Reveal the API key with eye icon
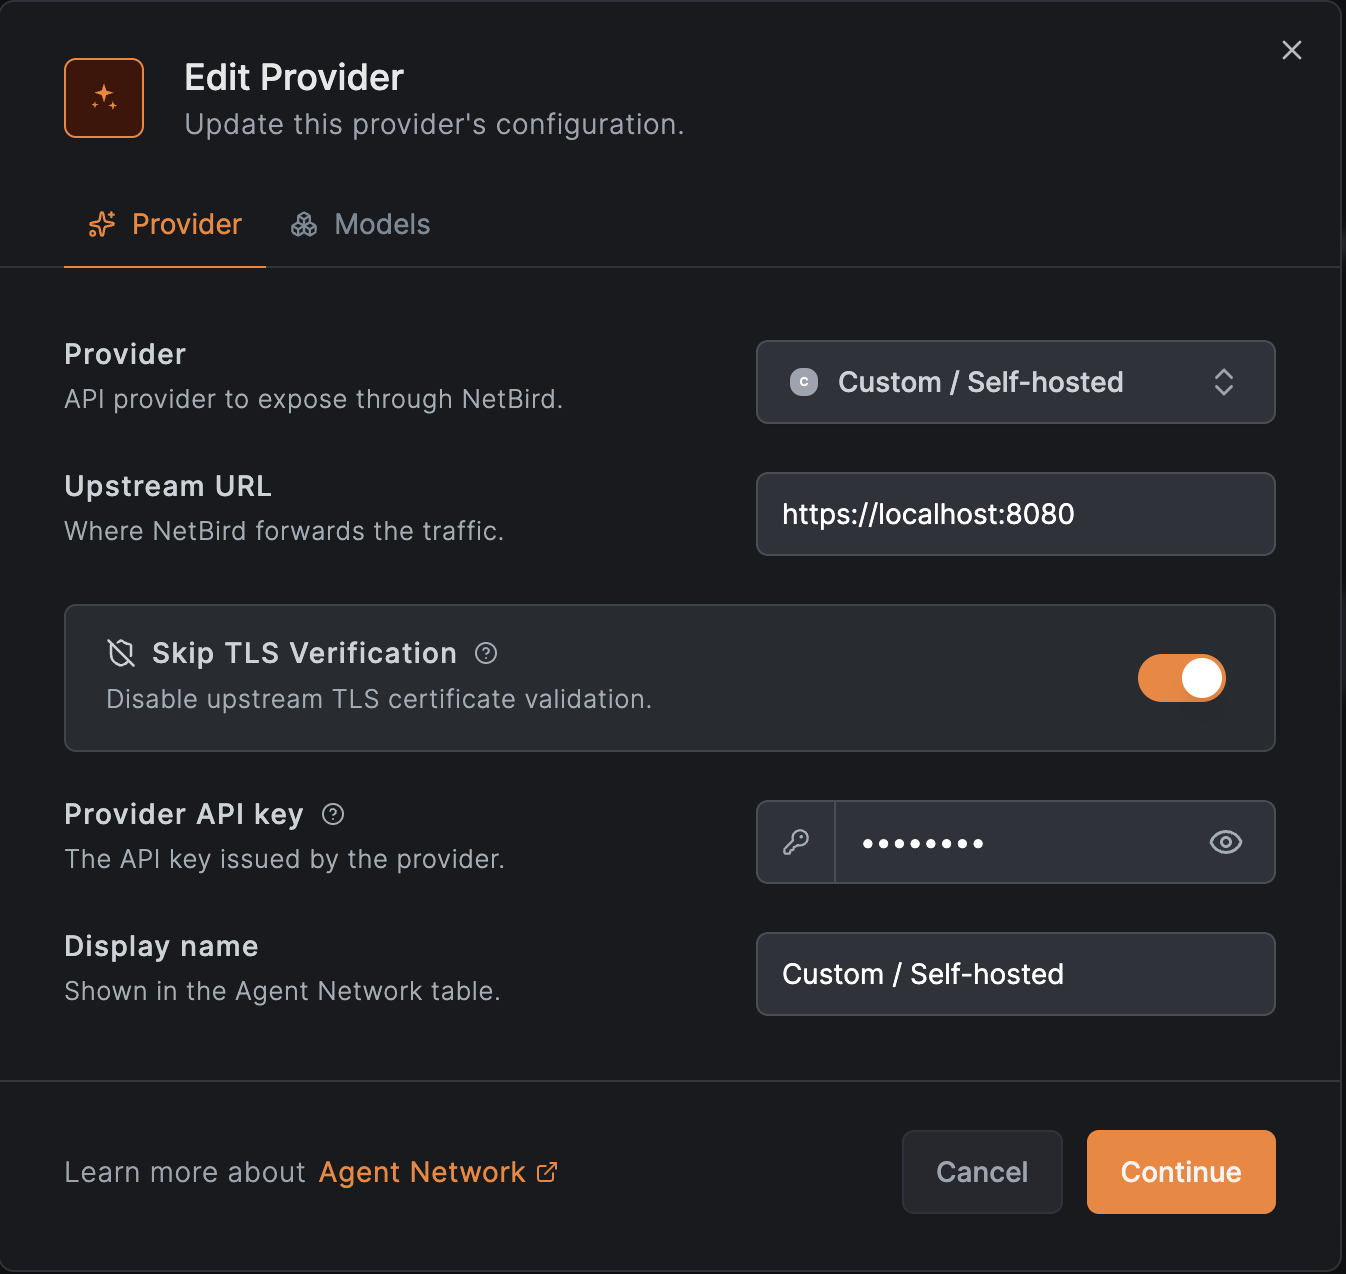The height and width of the screenshot is (1274, 1346). click(x=1226, y=842)
